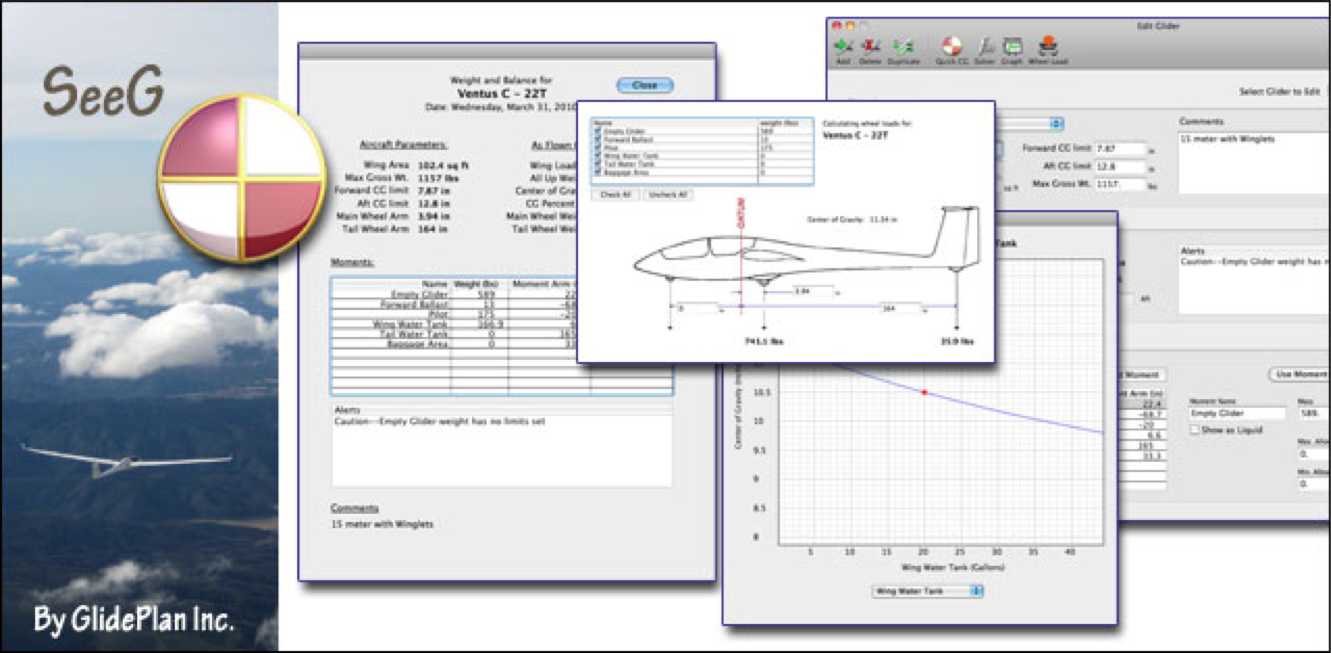Image resolution: width=1331 pixels, height=653 pixels.
Task: Click the Delete glider toolbar icon
Action: point(871,46)
